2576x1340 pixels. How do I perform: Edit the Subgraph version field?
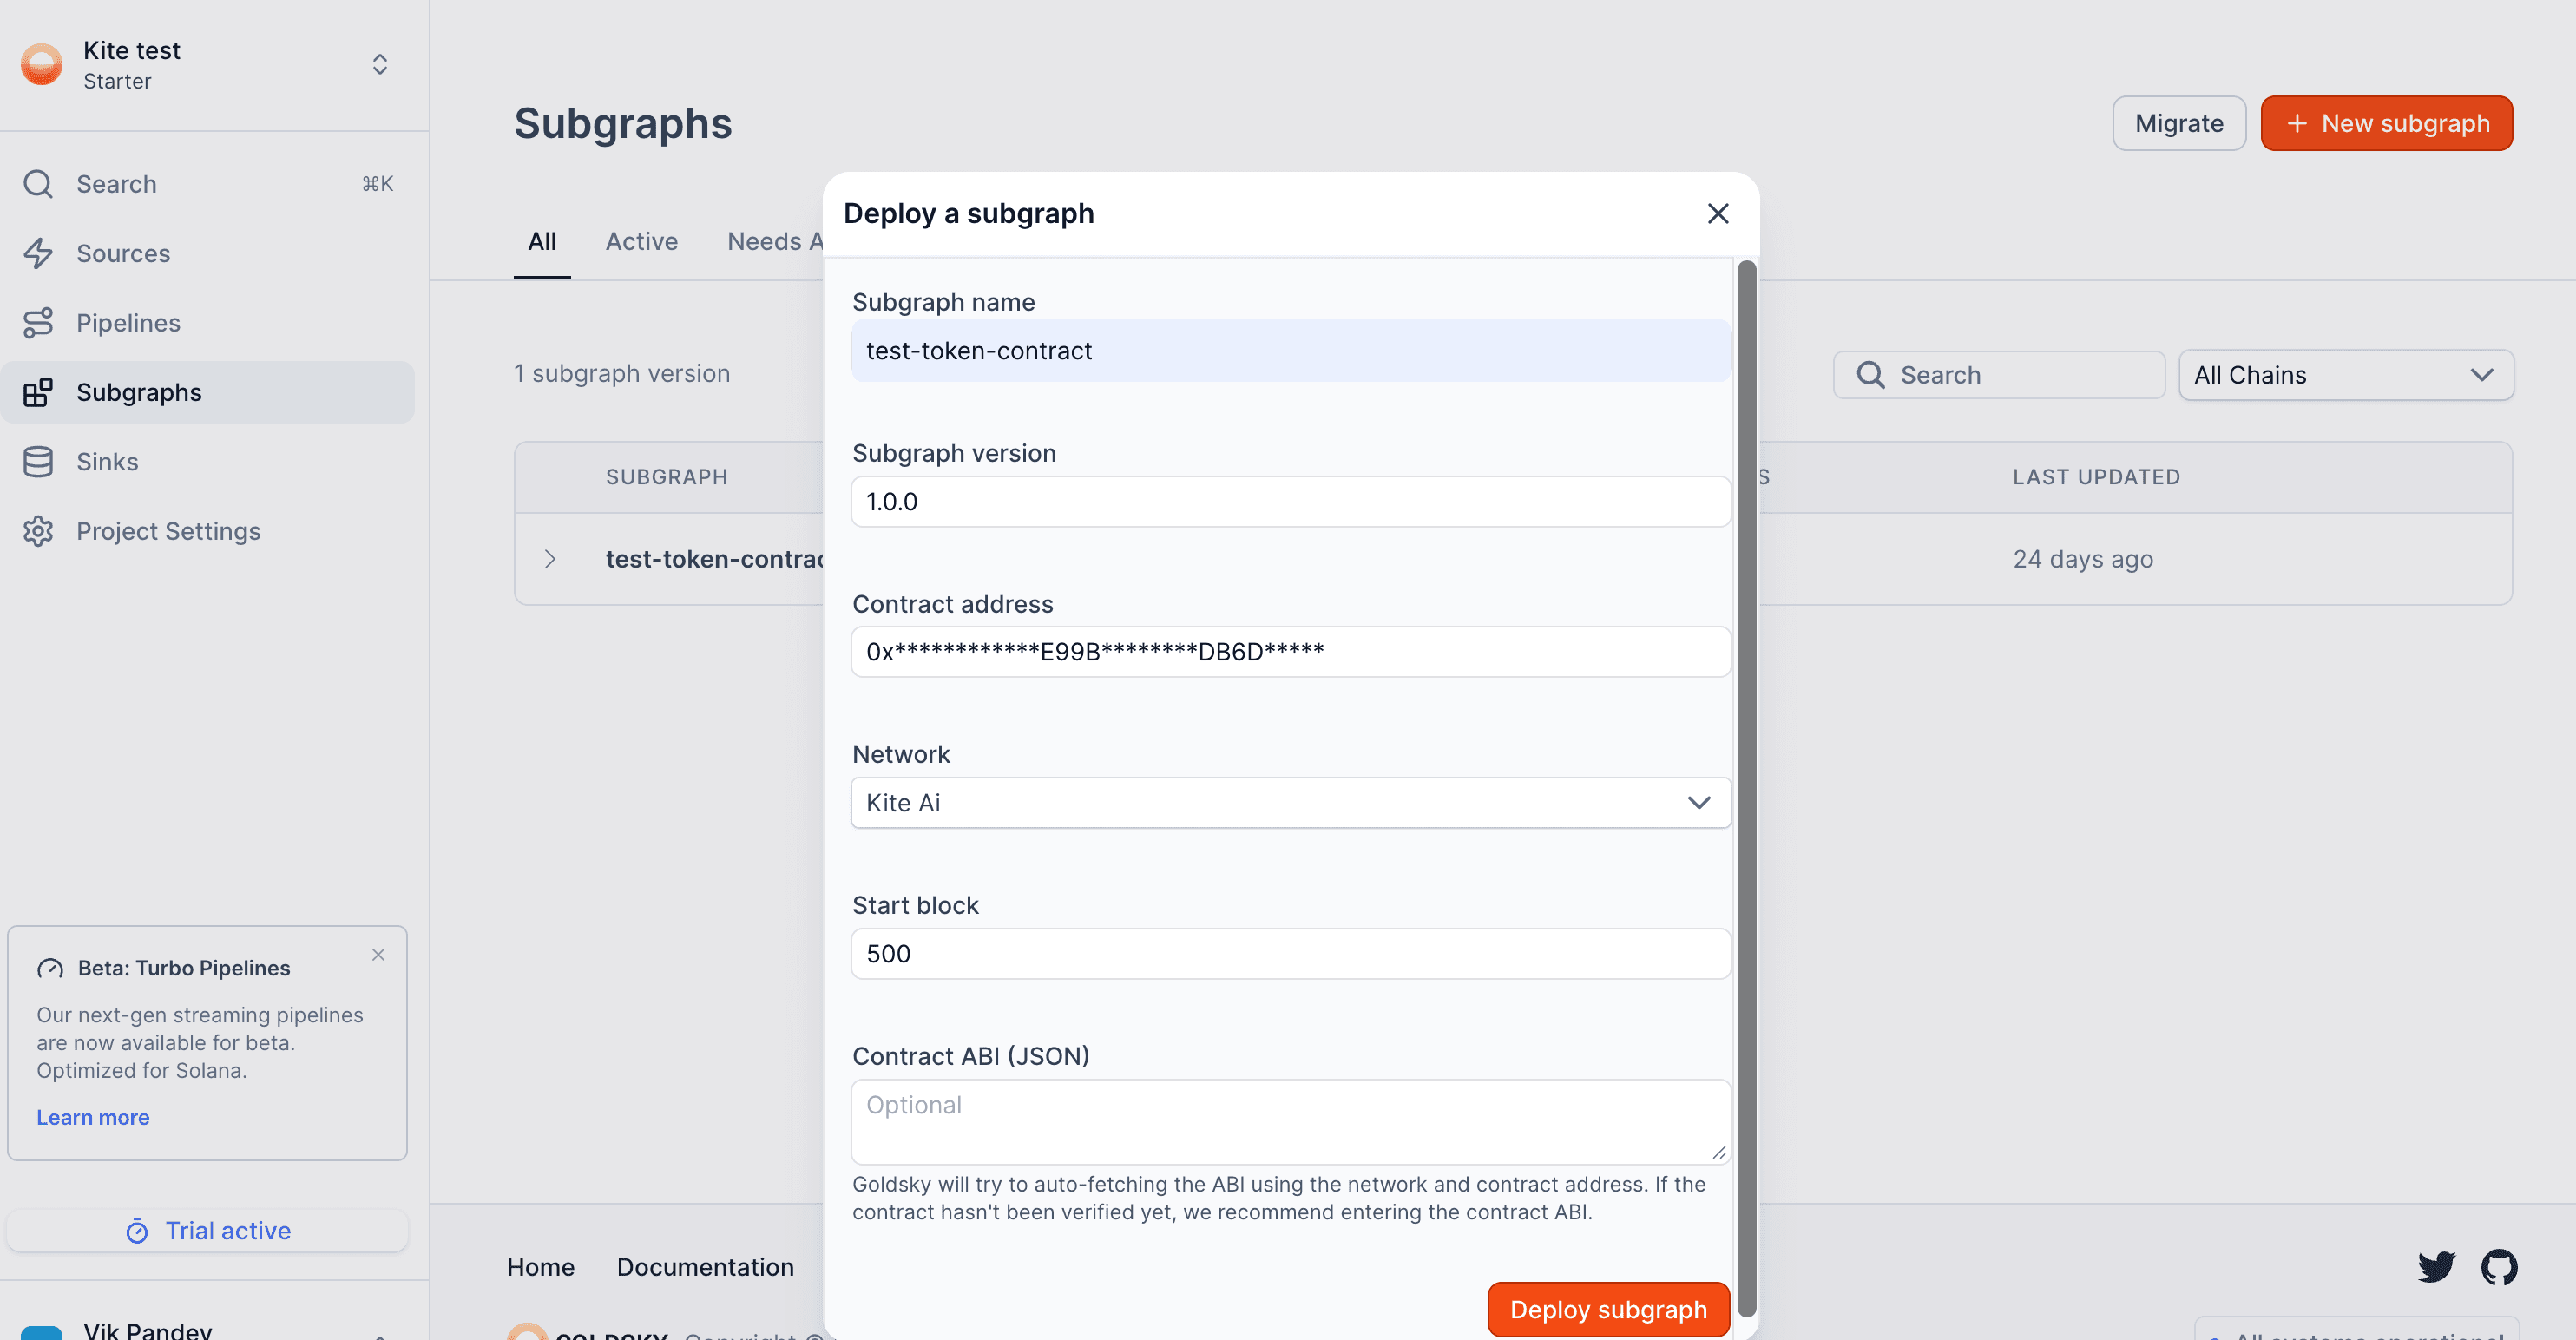(1290, 502)
